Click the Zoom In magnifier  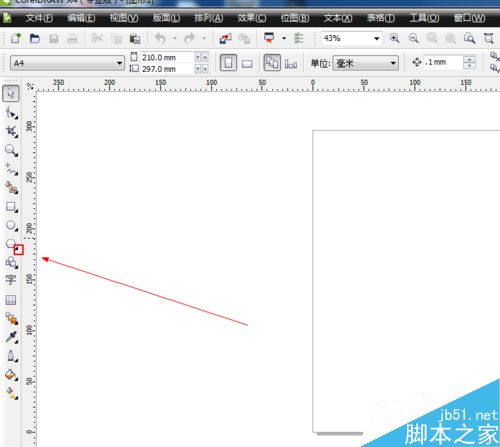[394, 38]
